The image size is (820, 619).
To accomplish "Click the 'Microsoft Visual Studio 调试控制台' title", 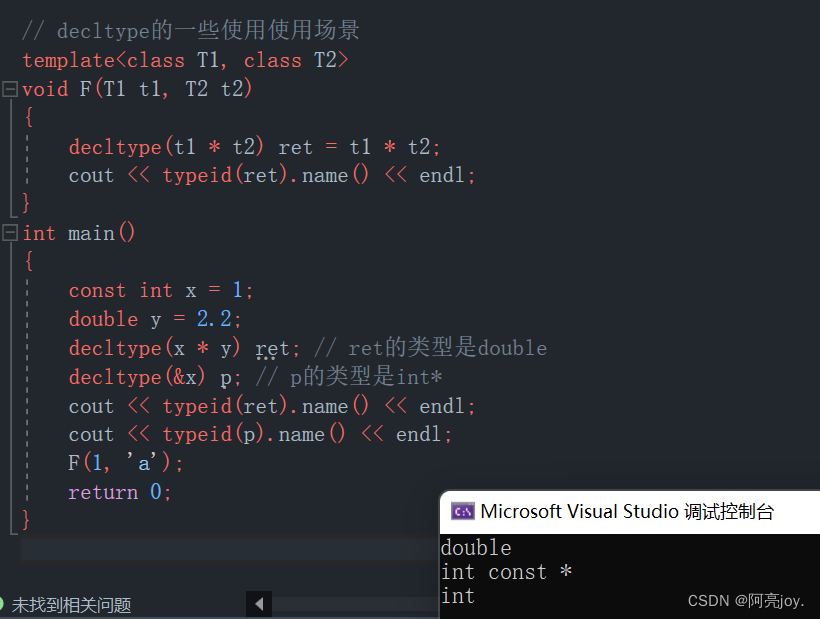I will [x=627, y=511].
